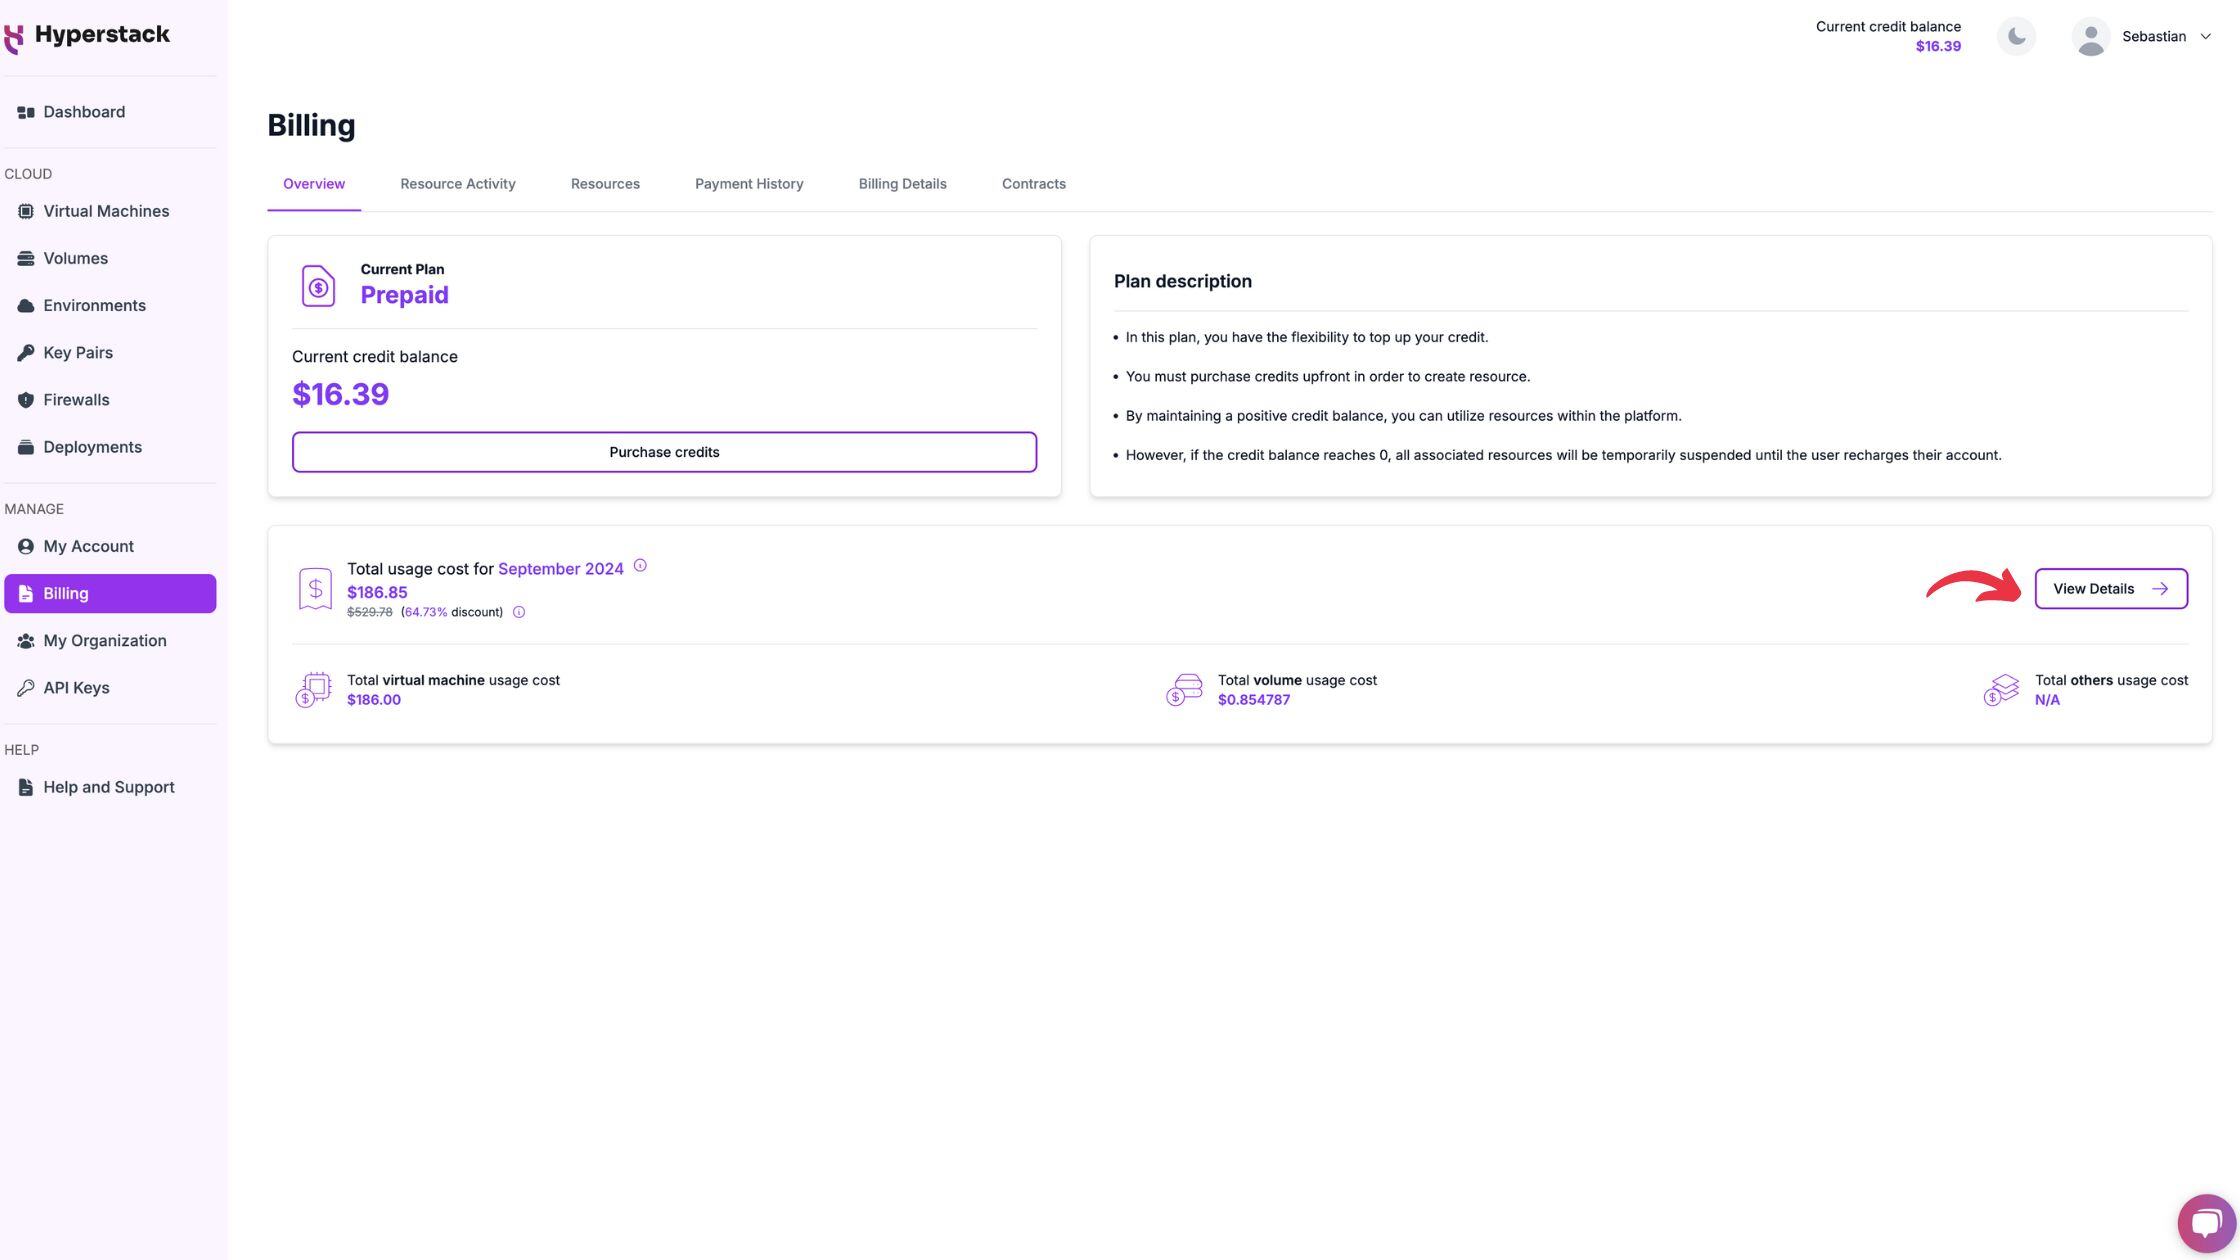The image size is (2240, 1260).
Task: Click the N/A others usage value
Action: pyautogui.click(x=2047, y=700)
